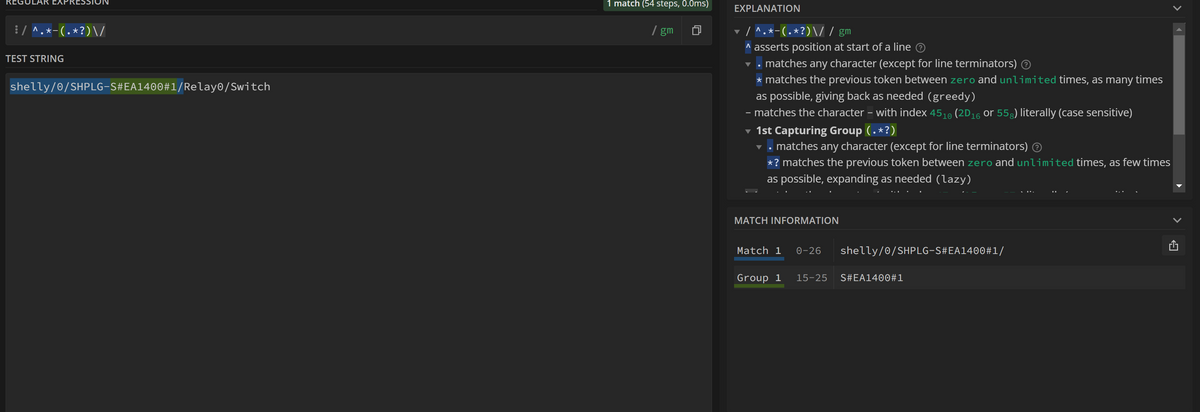Image resolution: width=1200 pixels, height=412 pixels.
Task: Click the Group 1 range '15-25'
Action: tap(812, 277)
